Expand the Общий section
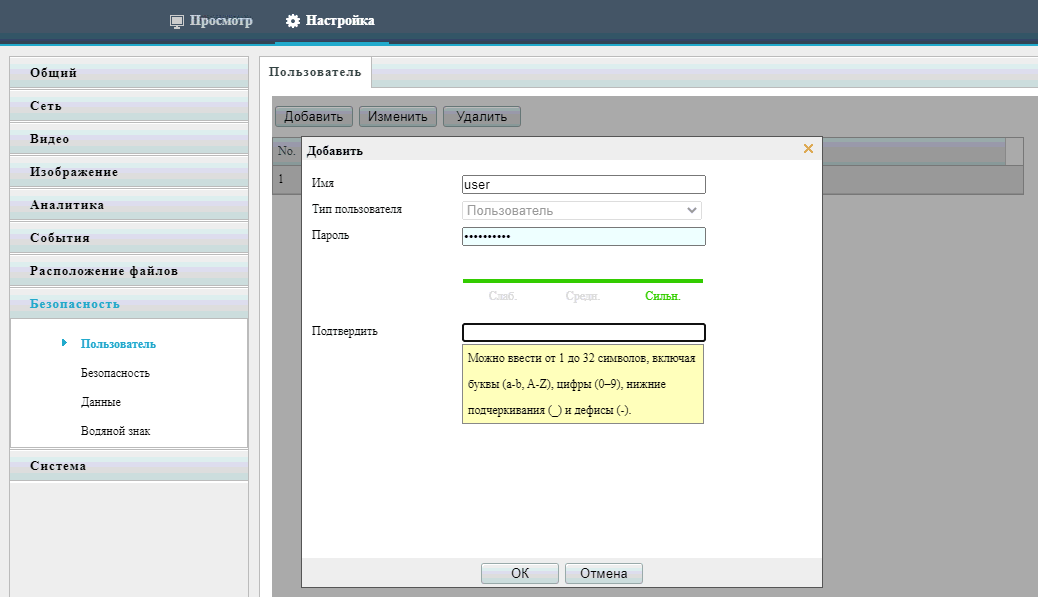This screenshot has width=1038, height=597. point(129,72)
